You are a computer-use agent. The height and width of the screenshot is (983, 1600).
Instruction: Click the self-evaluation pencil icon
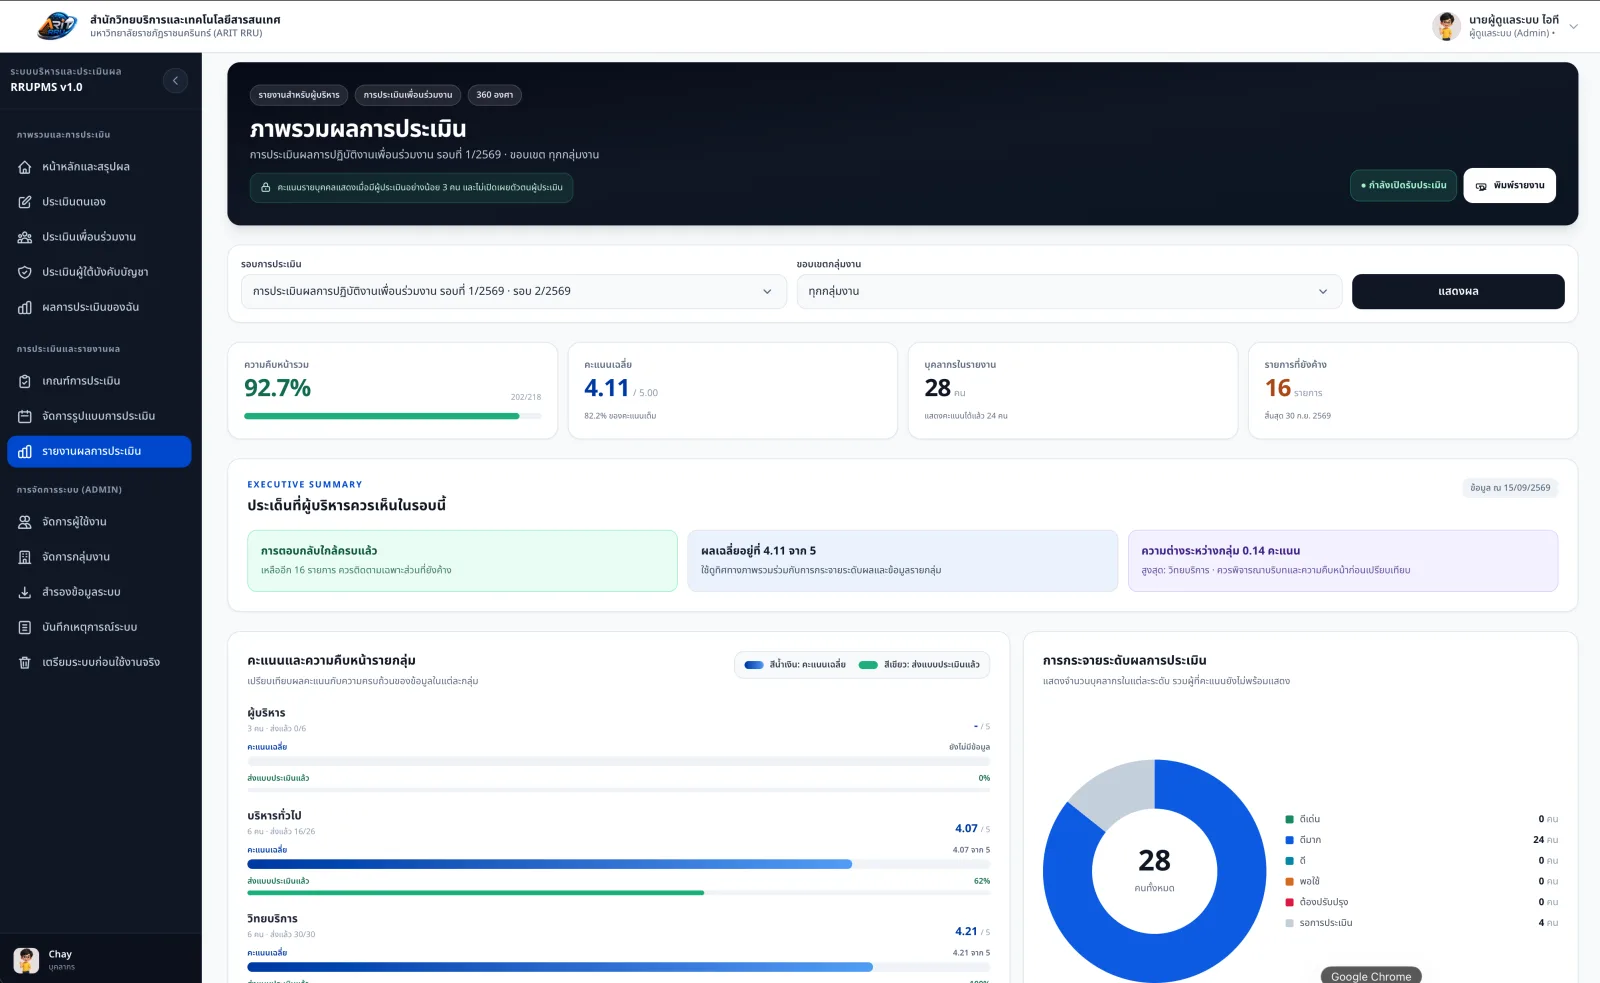click(25, 202)
